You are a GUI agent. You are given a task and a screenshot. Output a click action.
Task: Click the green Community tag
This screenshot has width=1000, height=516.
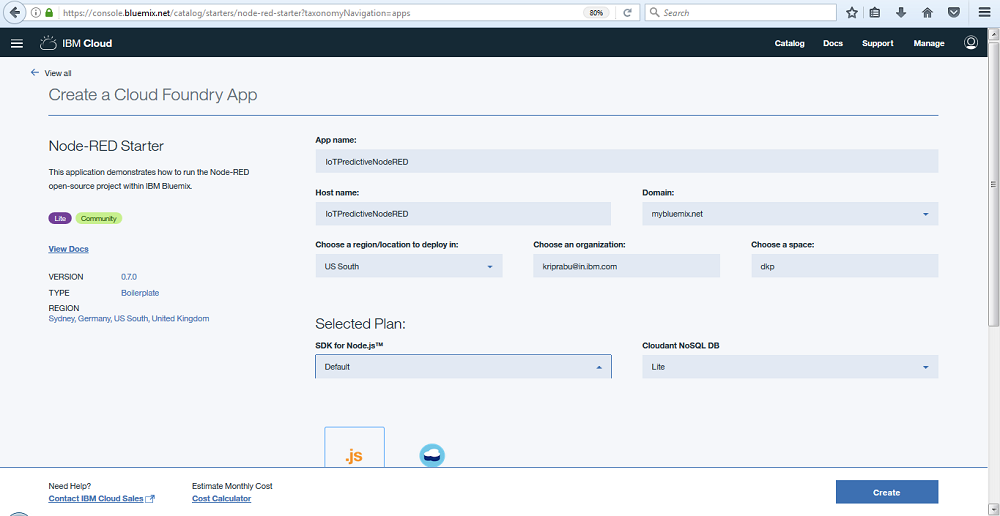point(98,218)
